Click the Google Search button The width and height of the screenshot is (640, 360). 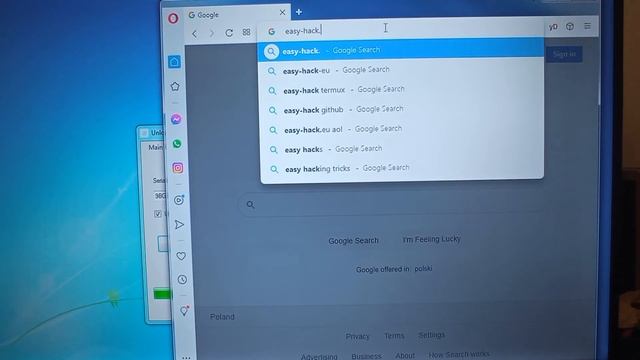353,241
